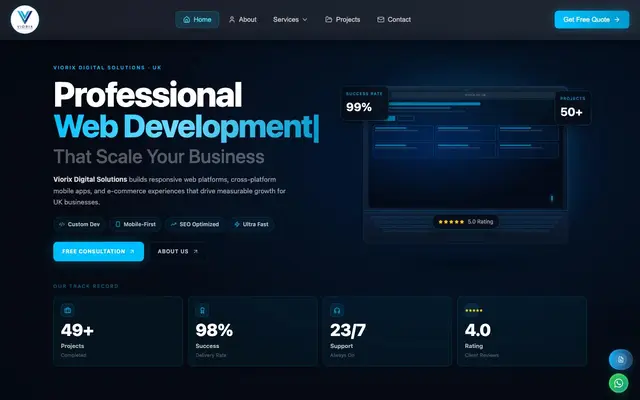Click the blue document floating button

(620, 359)
